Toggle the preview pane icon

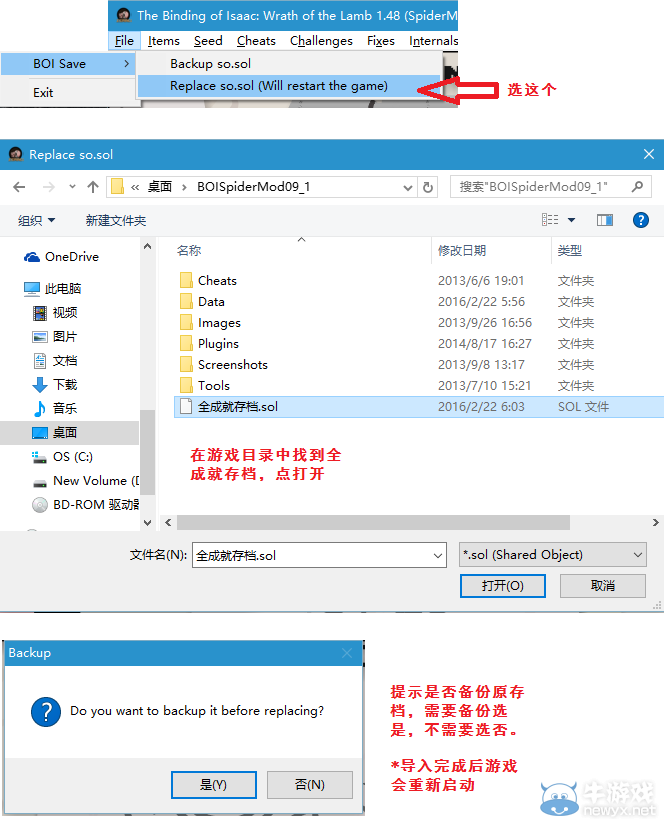605,220
